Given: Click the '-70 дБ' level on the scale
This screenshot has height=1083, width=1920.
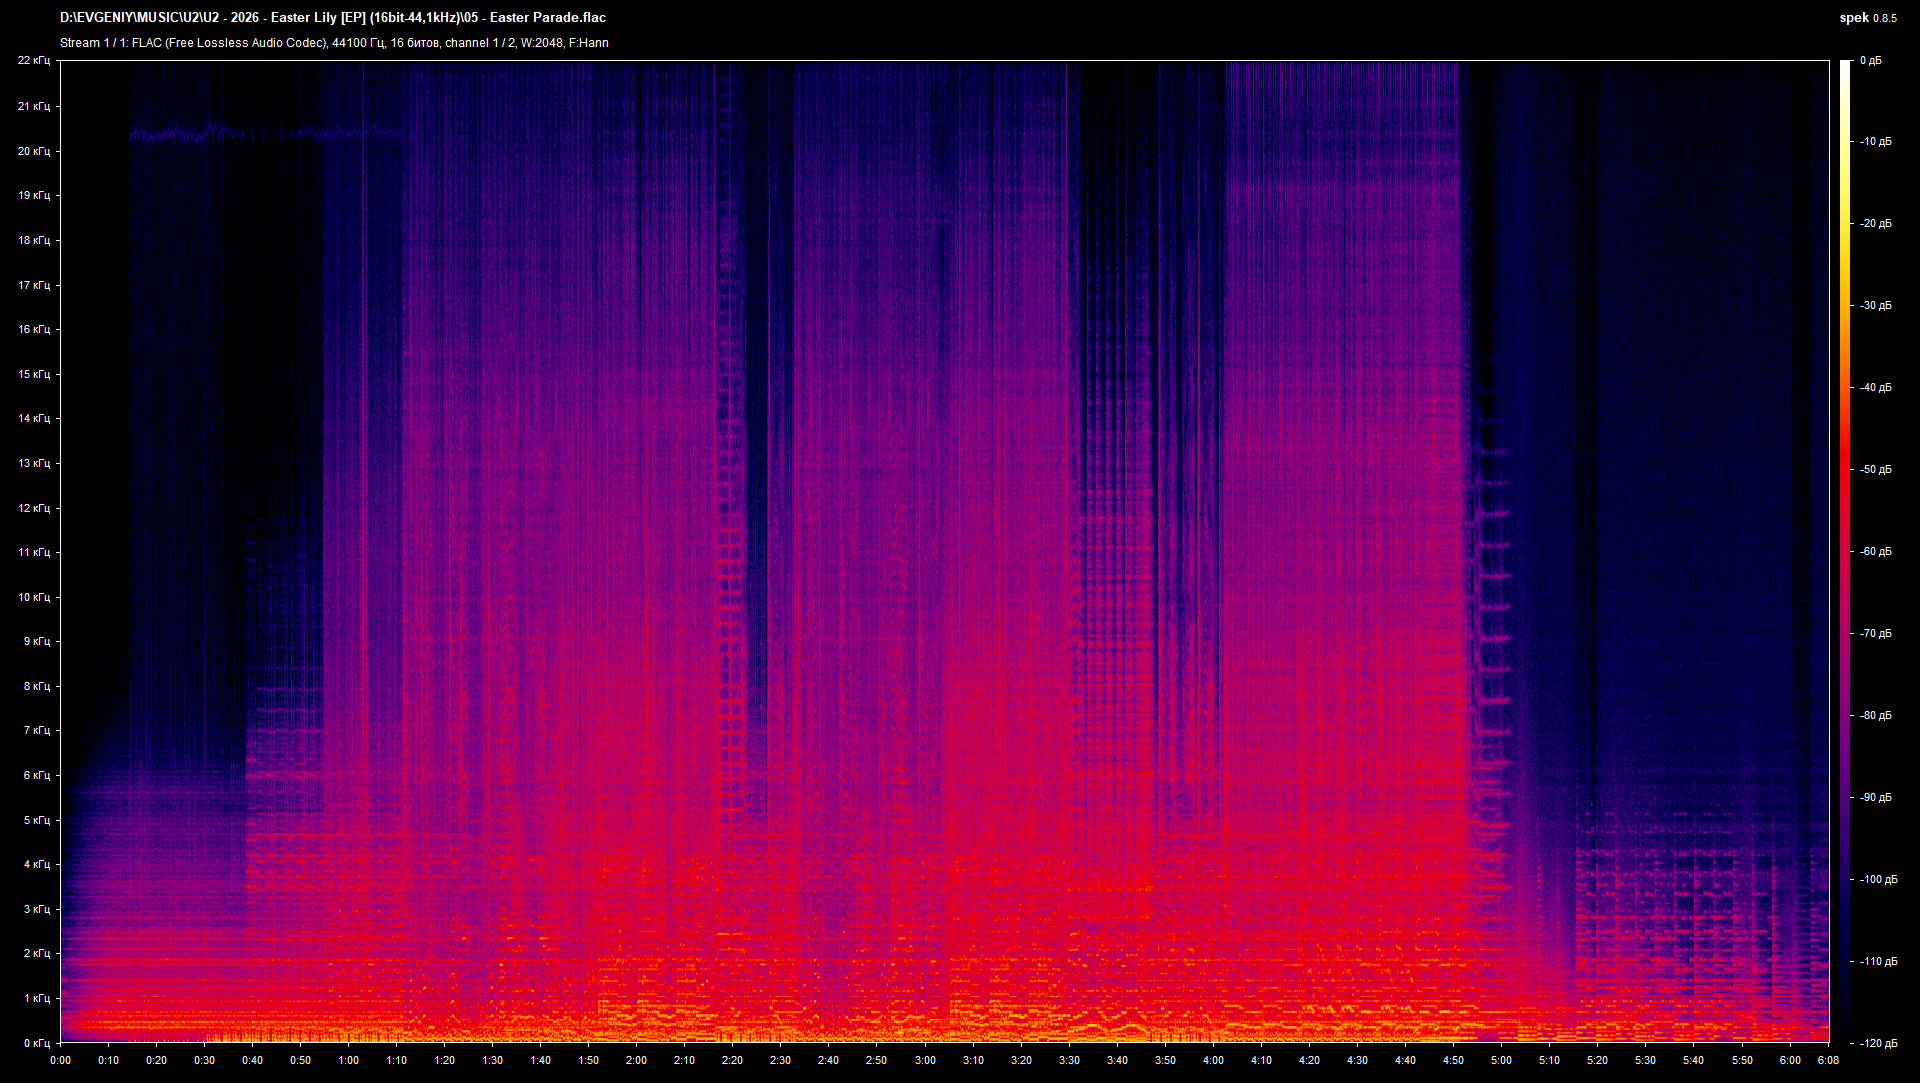Looking at the screenshot, I should (1876, 634).
